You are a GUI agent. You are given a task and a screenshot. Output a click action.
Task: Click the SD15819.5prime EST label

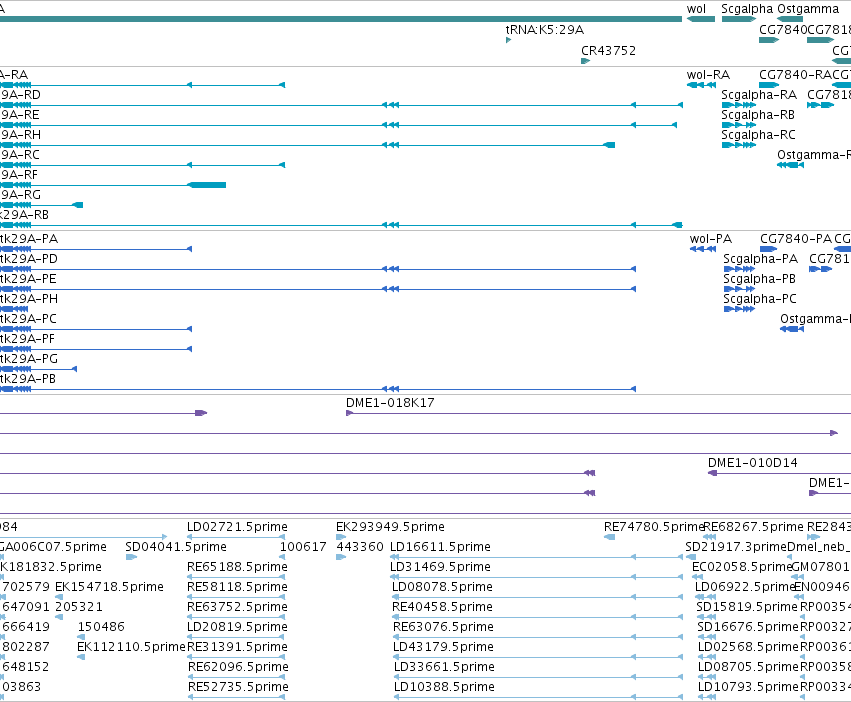(x=747, y=607)
